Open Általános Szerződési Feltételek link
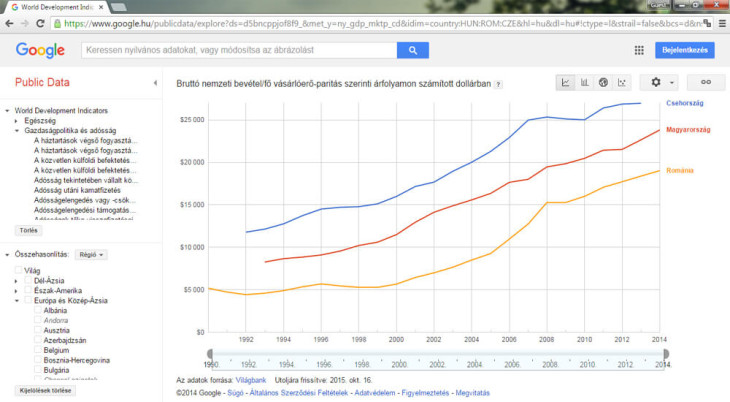The image size is (730, 402). [x=298, y=393]
